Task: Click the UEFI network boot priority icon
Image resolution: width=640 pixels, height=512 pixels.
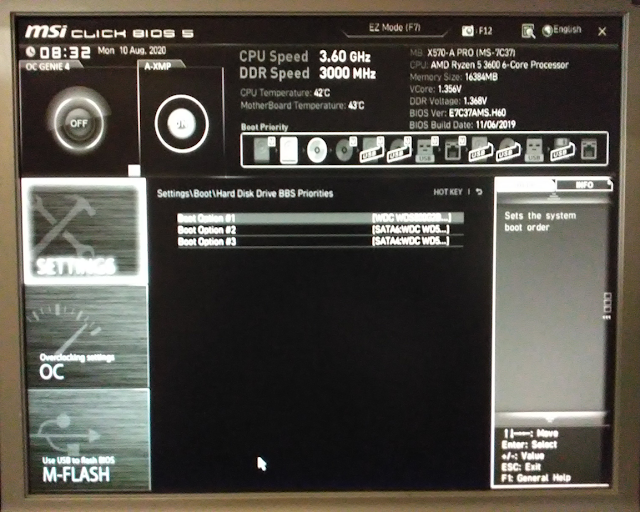Action: click(454, 149)
